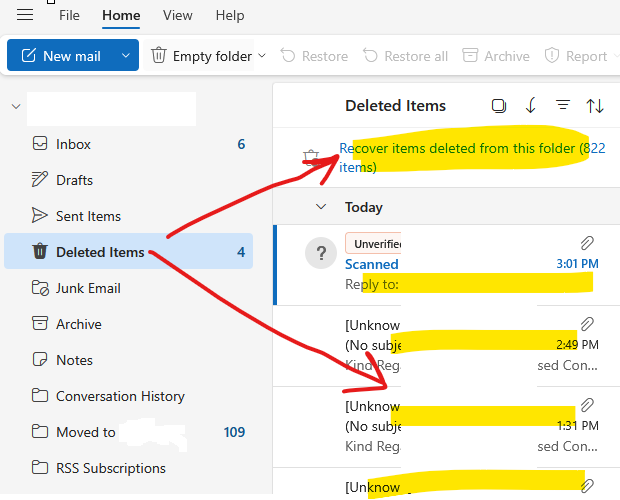Open the Archive folder in sidebar

pyautogui.click(x=129, y=324)
